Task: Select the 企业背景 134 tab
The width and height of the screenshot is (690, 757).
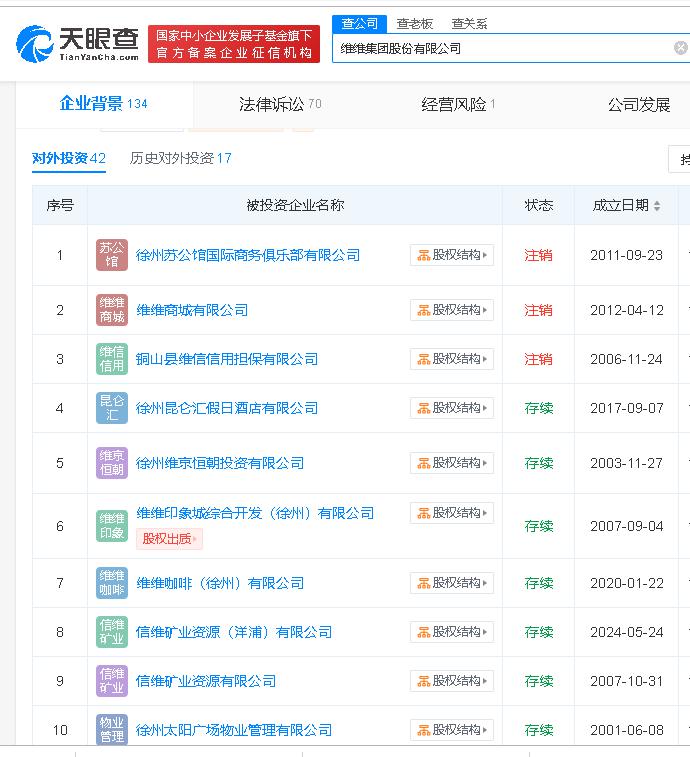Action: click(x=104, y=104)
